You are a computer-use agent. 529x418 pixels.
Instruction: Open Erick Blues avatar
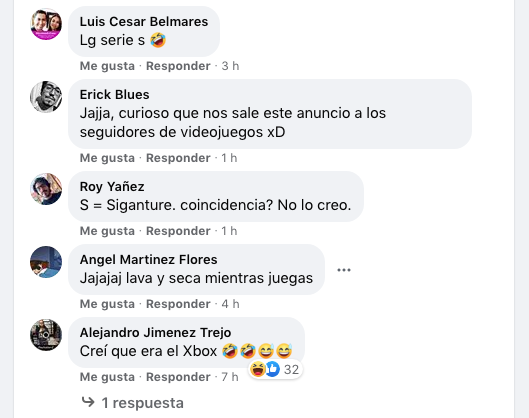[46, 97]
